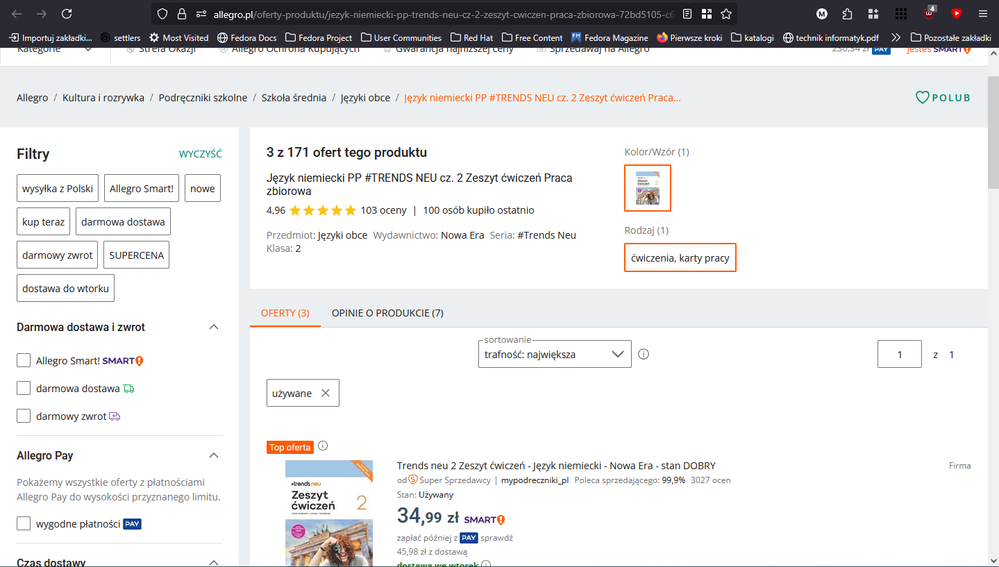Image resolution: width=999 pixels, height=567 pixels.
Task: Open Szkoła średnia breadcrumb
Action: (x=294, y=97)
